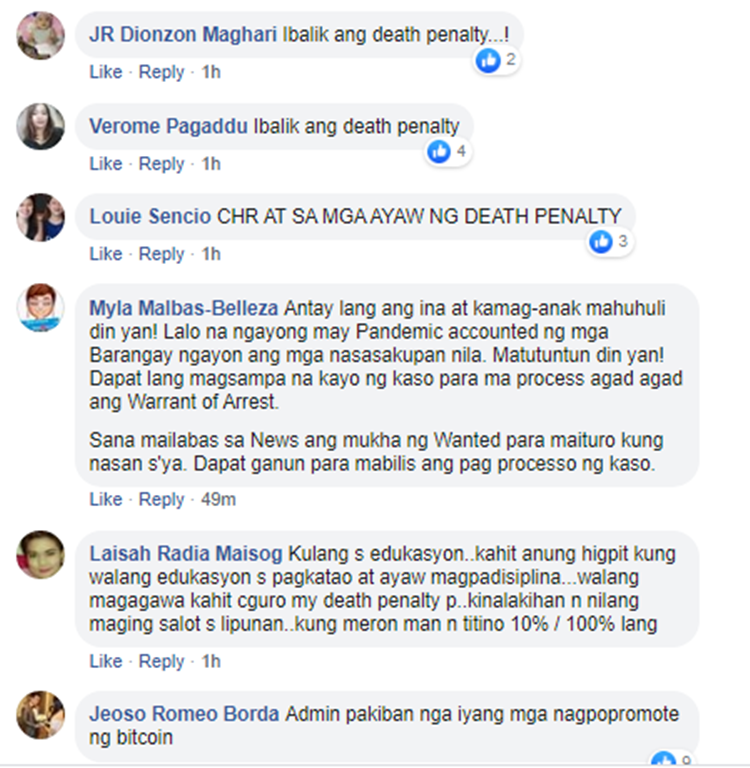Screen dimensions: 750x768
Task: Click the 49m timestamp on Myla's comment
Action: [x=218, y=499]
